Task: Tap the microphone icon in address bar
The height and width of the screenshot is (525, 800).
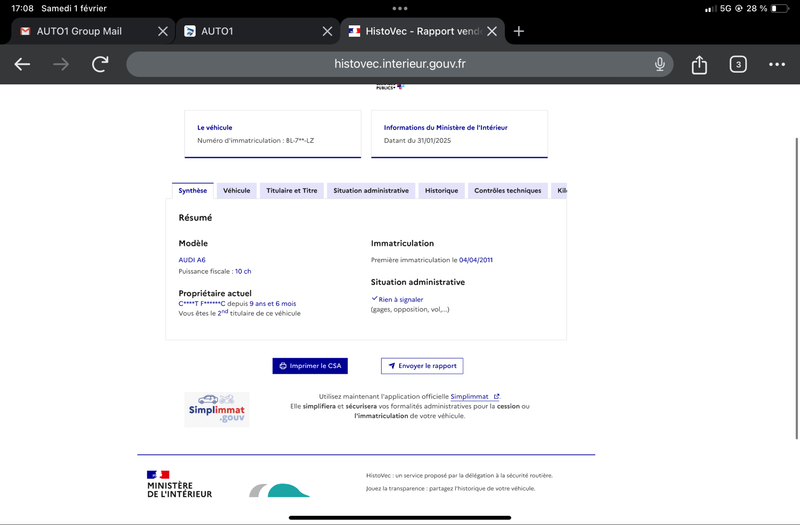Action: pyautogui.click(x=660, y=64)
